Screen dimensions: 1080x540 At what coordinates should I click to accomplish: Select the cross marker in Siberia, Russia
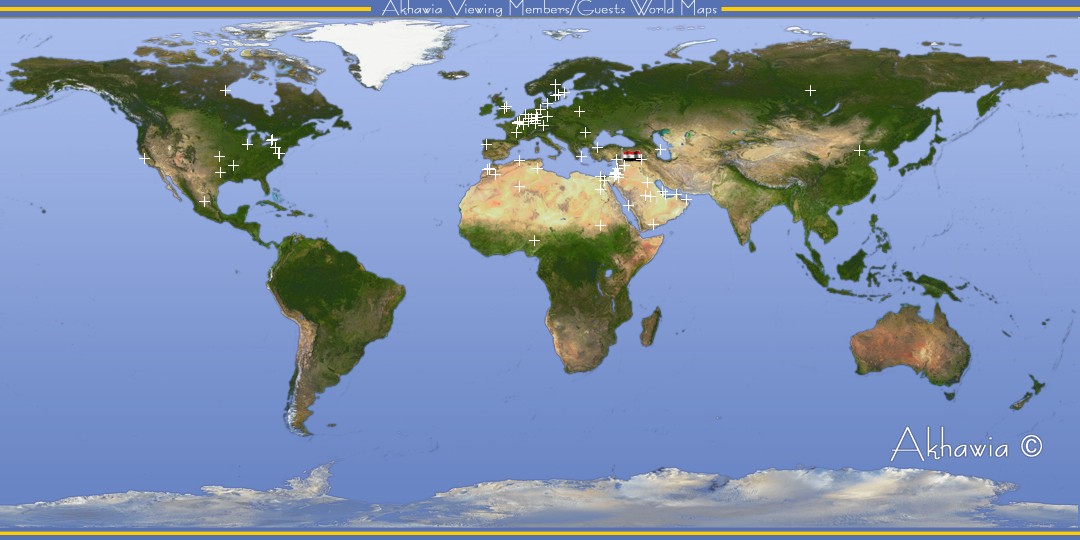(810, 90)
